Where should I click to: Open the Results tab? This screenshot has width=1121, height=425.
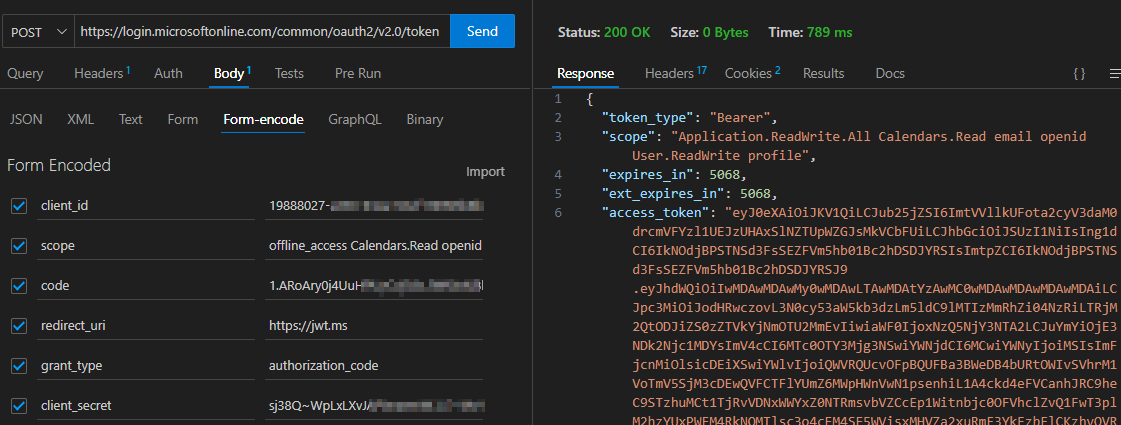(x=824, y=73)
